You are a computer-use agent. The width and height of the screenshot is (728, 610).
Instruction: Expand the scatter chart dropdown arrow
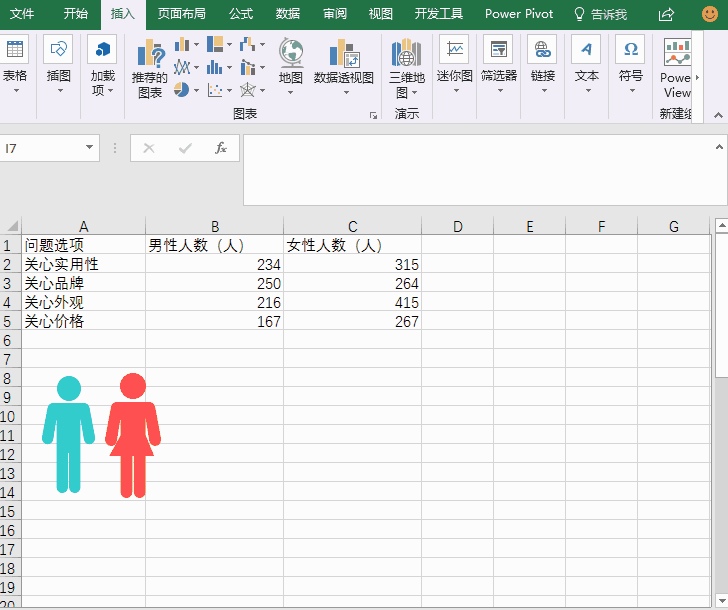(229, 90)
